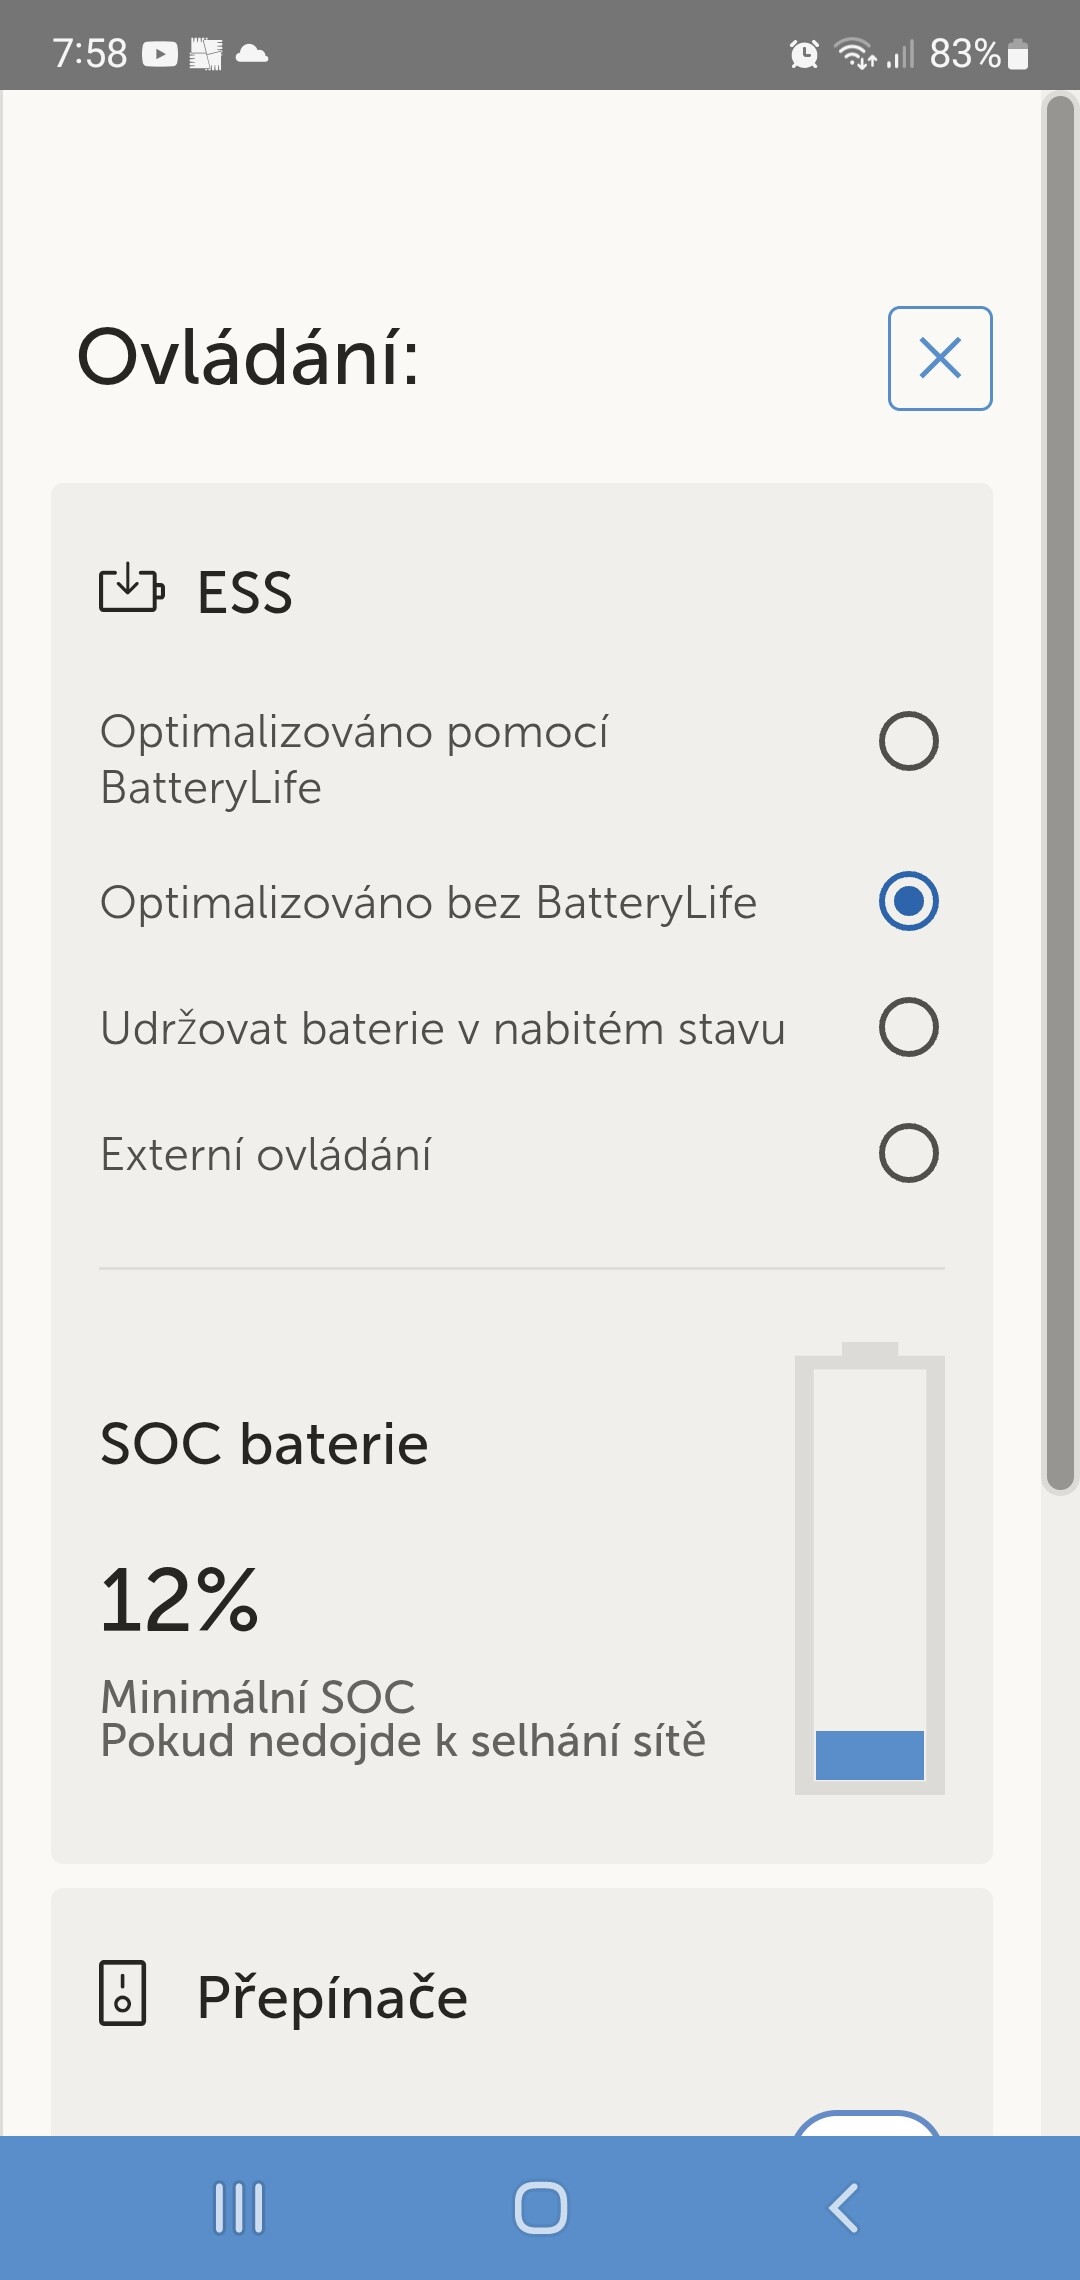Go back with Android back arrow
Viewport: 1080px width, 2280px height.
pyautogui.click(x=843, y=2208)
